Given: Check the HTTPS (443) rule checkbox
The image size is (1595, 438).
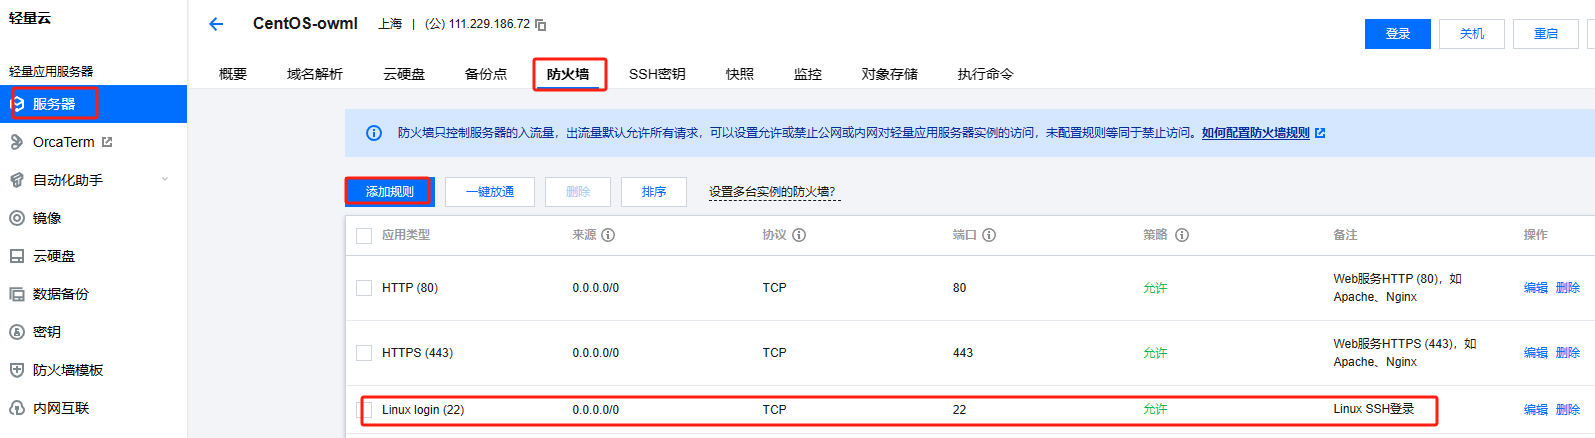Looking at the screenshot, I should (x=364, y=353).
